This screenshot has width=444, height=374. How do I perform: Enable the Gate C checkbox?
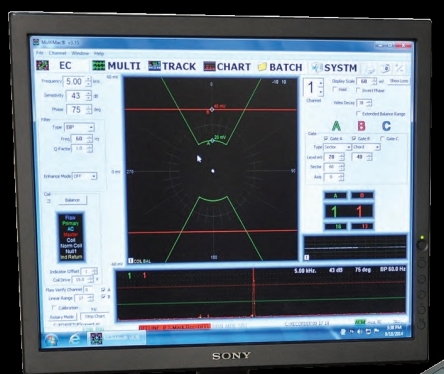pos(382,138)
